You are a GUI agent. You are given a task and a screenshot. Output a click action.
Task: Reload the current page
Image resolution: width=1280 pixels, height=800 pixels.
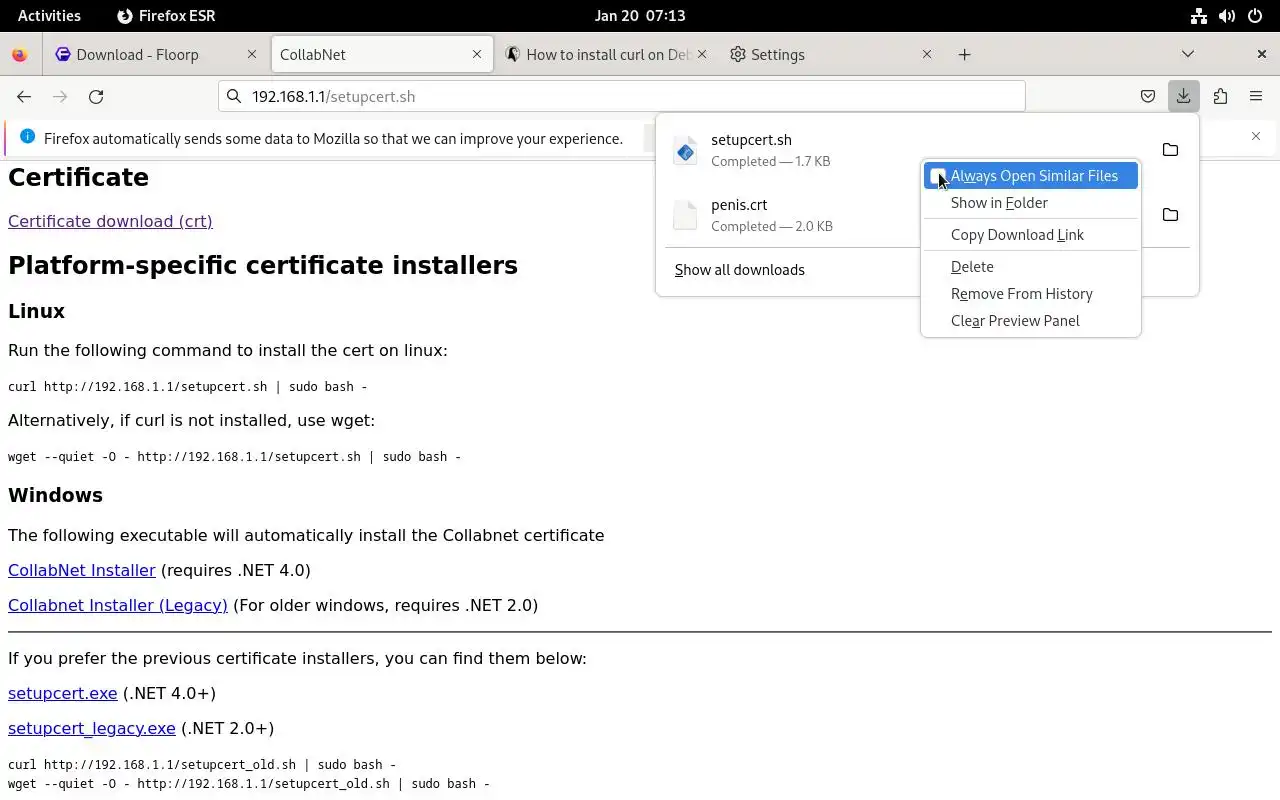pos(96,96)
